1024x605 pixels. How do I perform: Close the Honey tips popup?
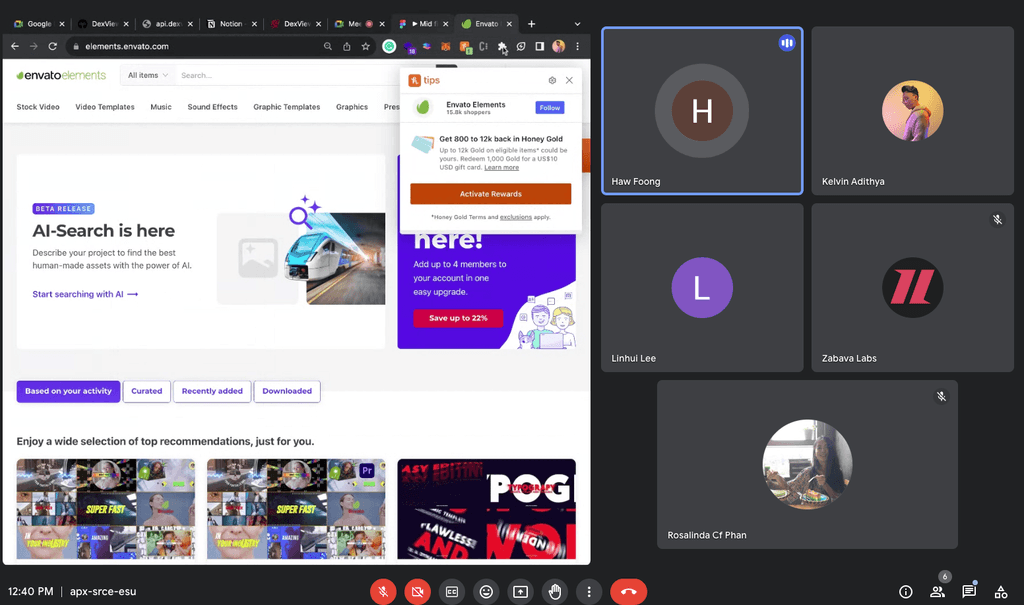click(x=569, y=80)
